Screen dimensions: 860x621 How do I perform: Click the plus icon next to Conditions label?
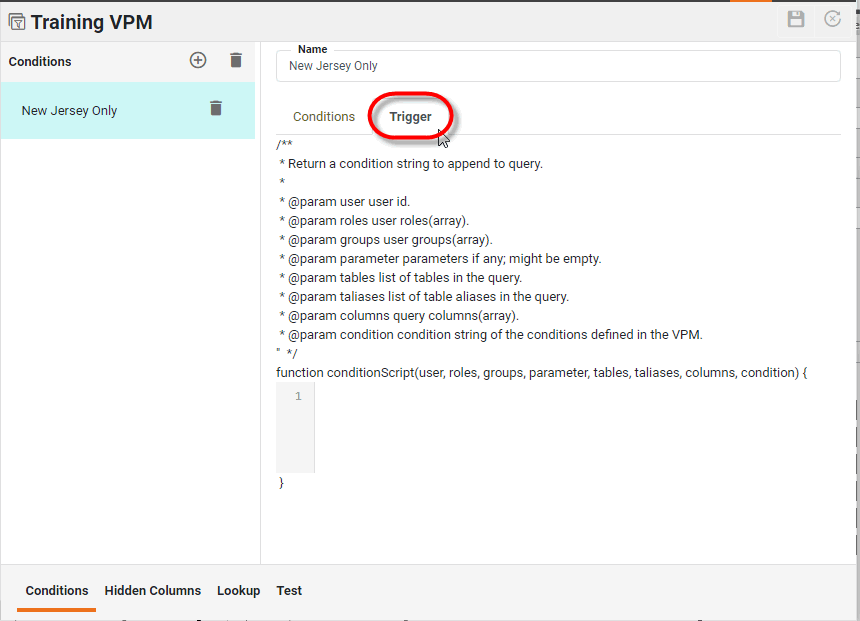pos(198,60)
